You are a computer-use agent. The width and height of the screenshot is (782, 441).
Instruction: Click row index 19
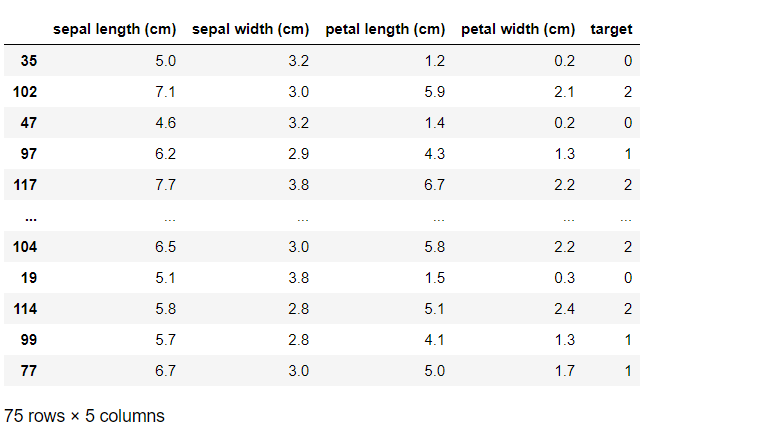[28, 277]
